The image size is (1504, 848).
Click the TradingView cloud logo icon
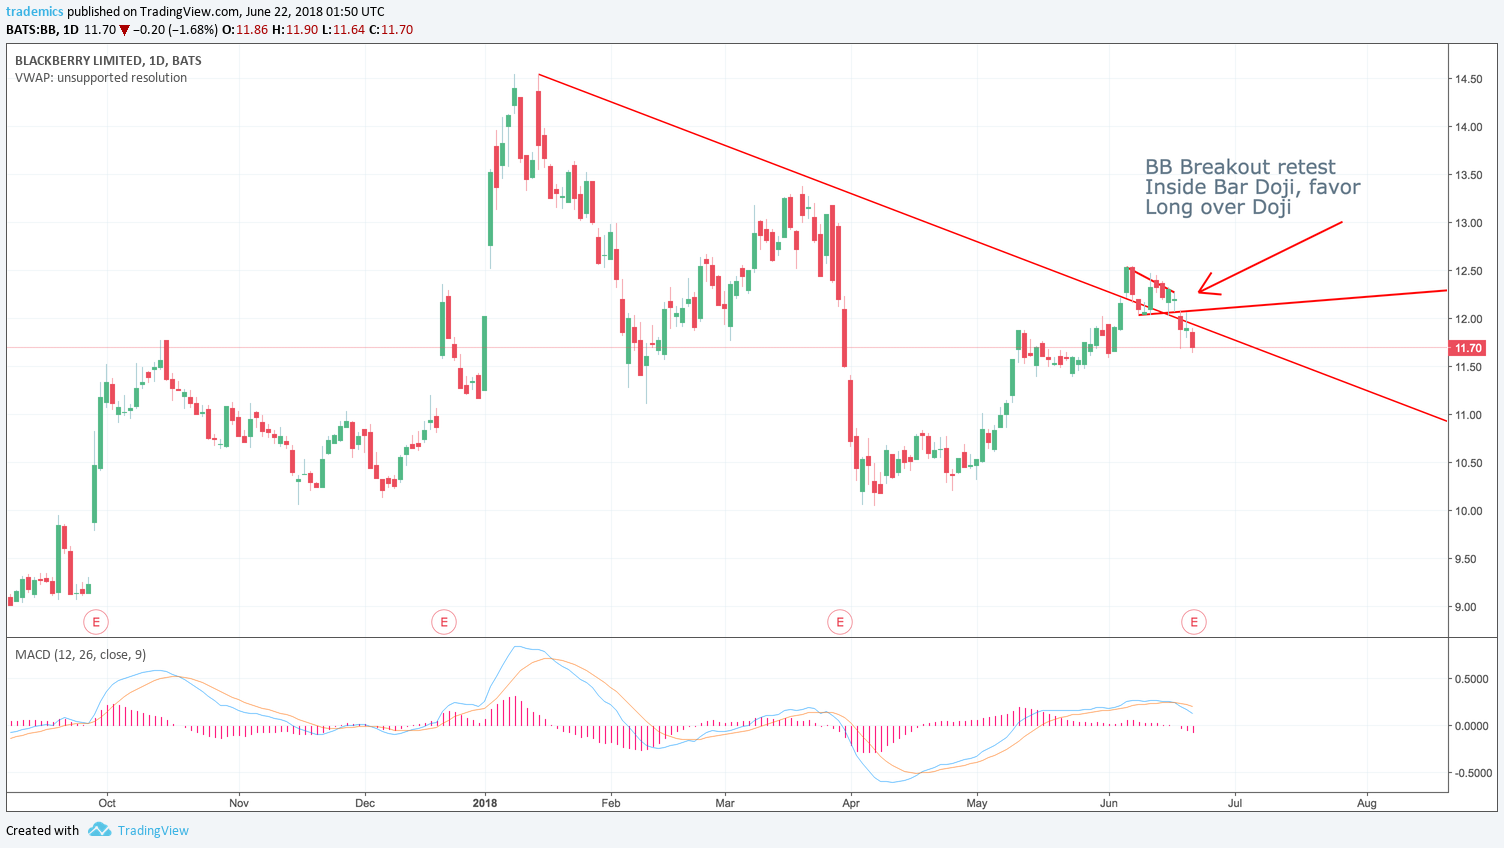99,830
